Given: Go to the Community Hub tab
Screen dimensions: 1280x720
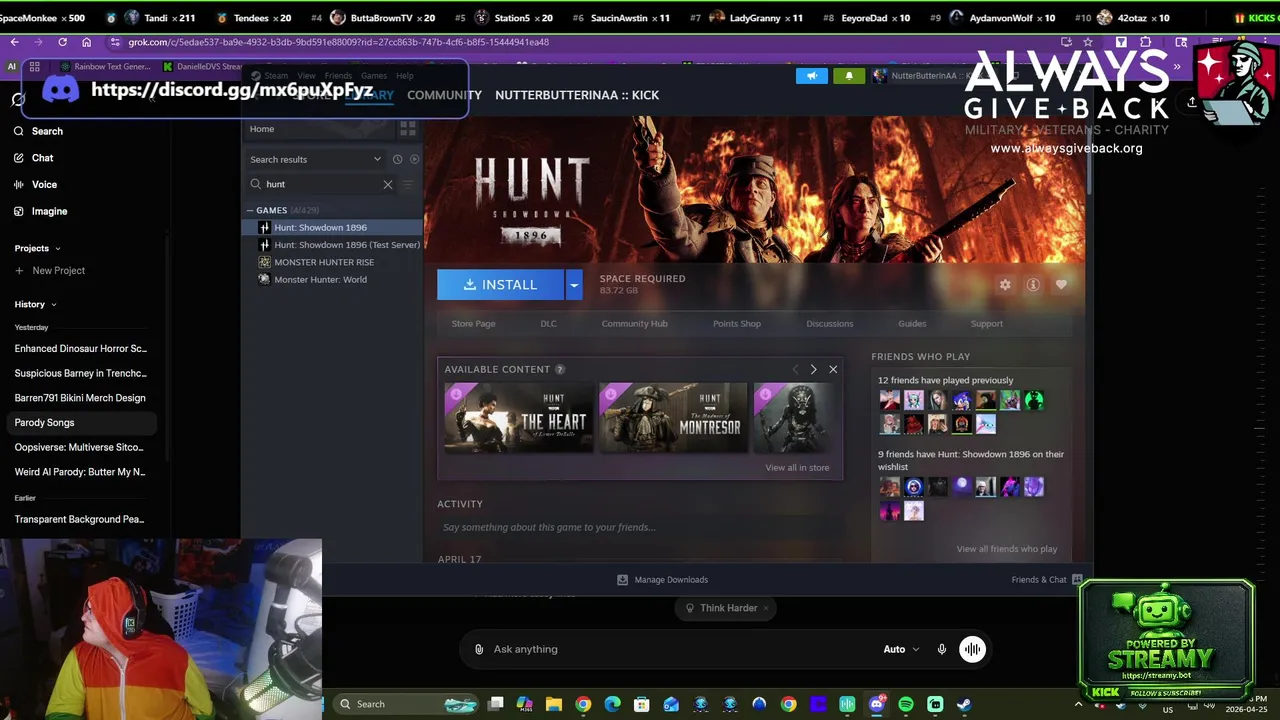Looking at the screenshot, I should coord(634,324).
